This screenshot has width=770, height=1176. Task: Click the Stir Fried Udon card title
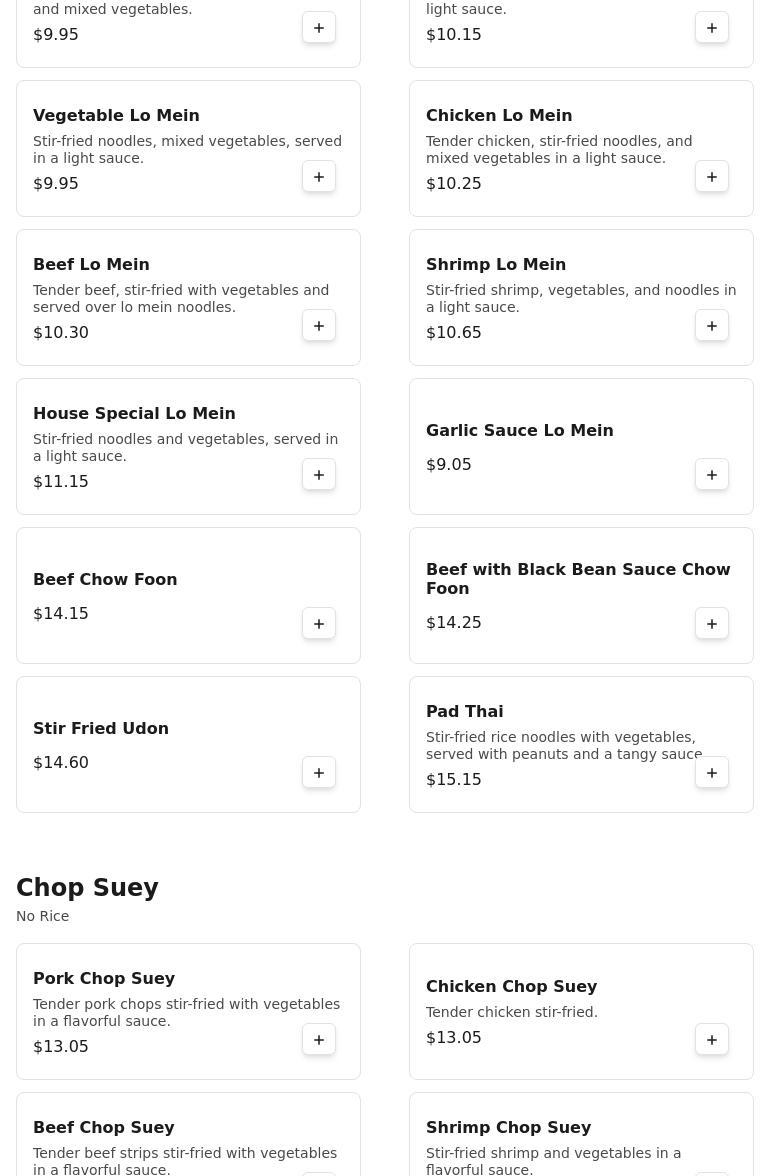click(x=101, y=729)
